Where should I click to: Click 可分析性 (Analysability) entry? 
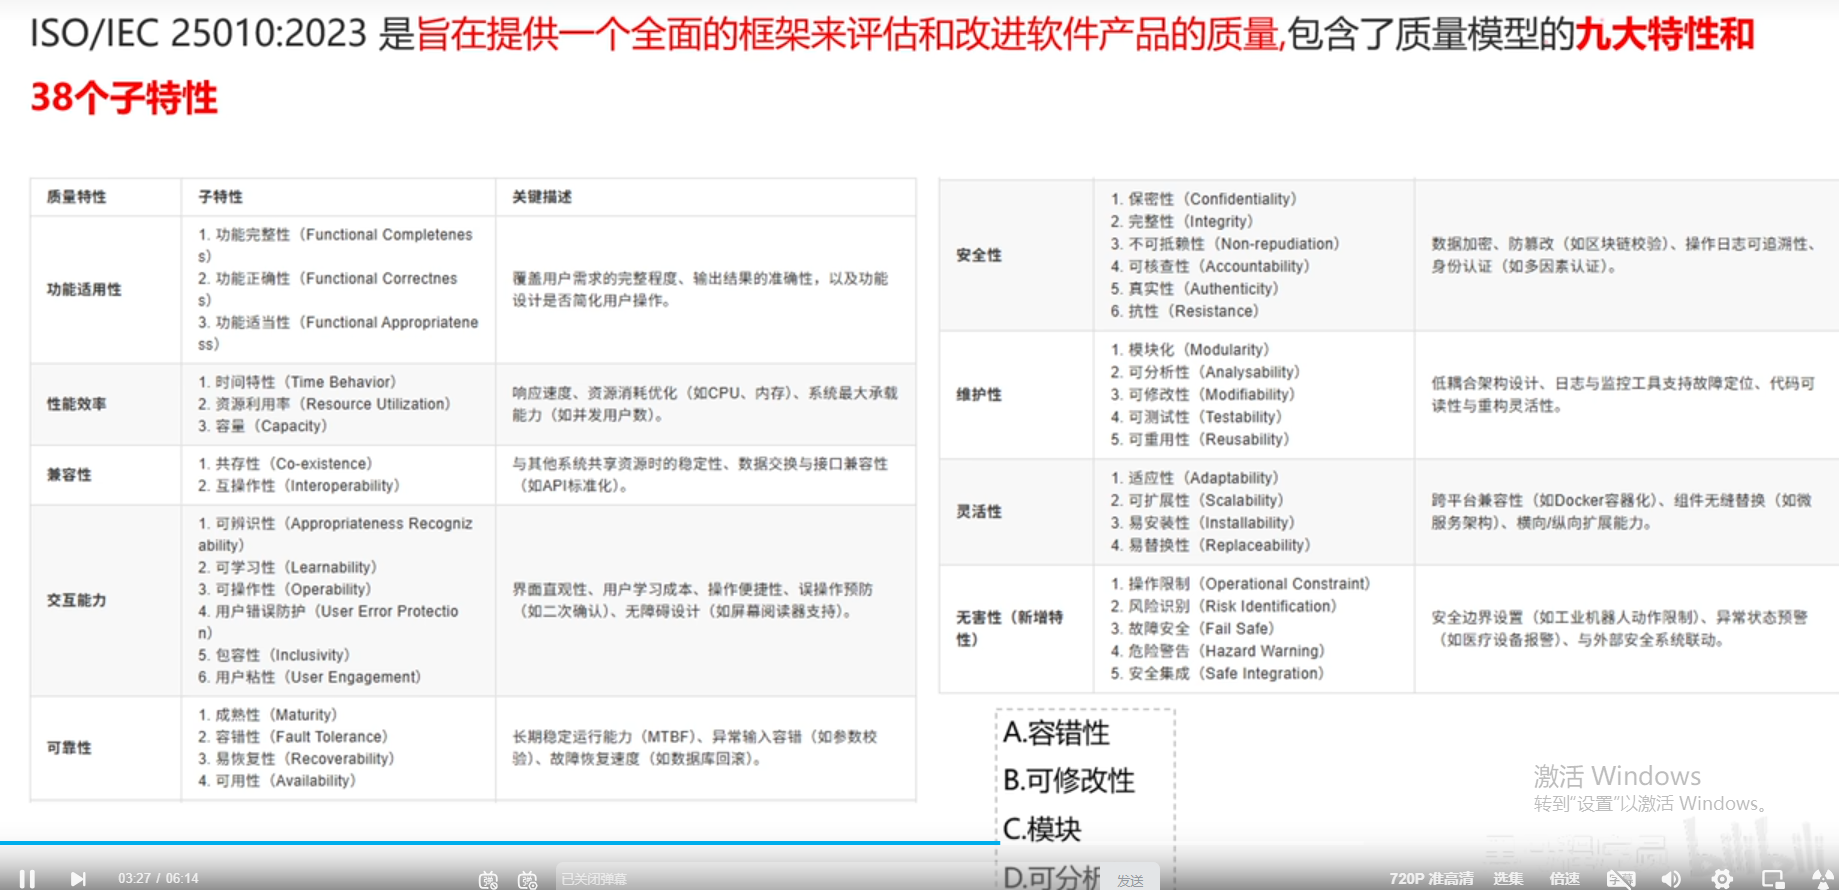(1206, 372)
